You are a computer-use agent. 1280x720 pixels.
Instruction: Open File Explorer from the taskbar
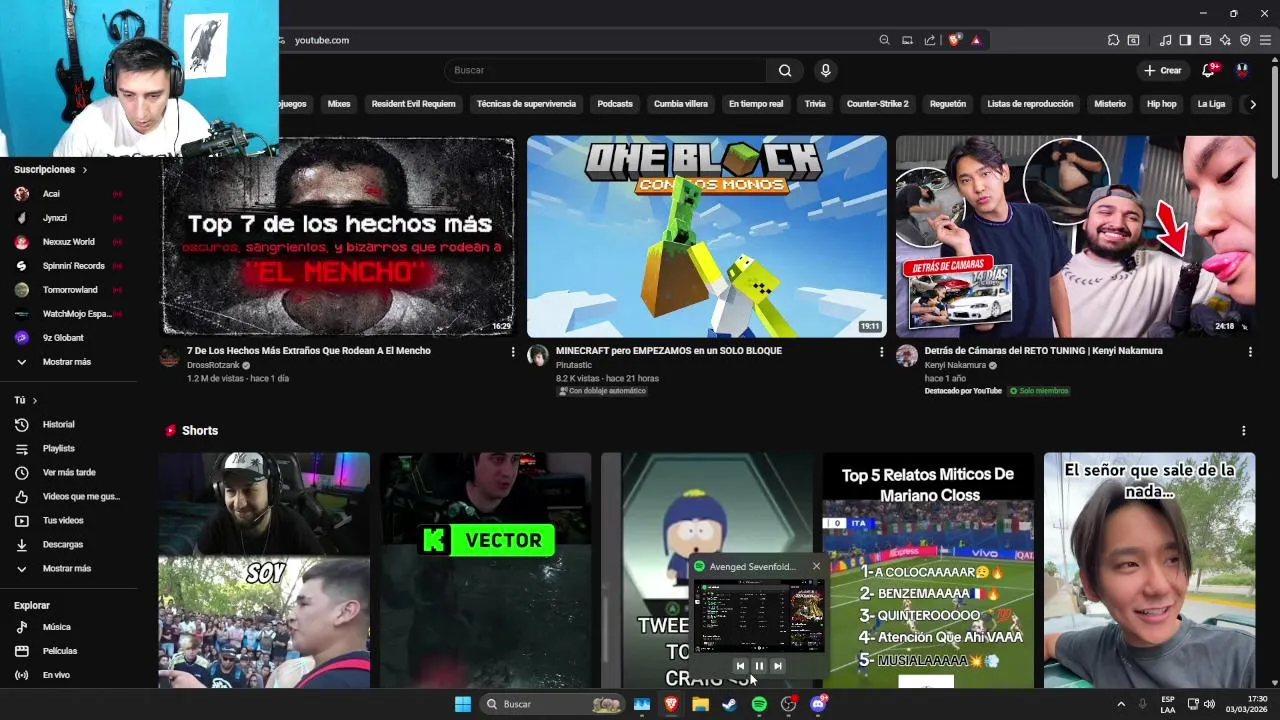(700, 704)
